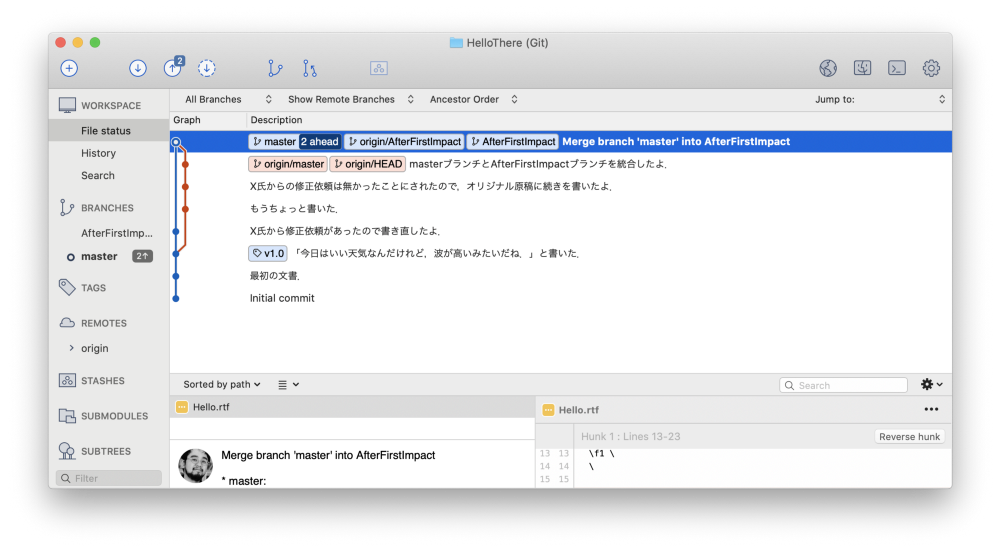This screenshot has height=552, width=1000.
Task: Click the Commit plus icon in toolbar
Action: pyautogui.click(x=69, y=68)
